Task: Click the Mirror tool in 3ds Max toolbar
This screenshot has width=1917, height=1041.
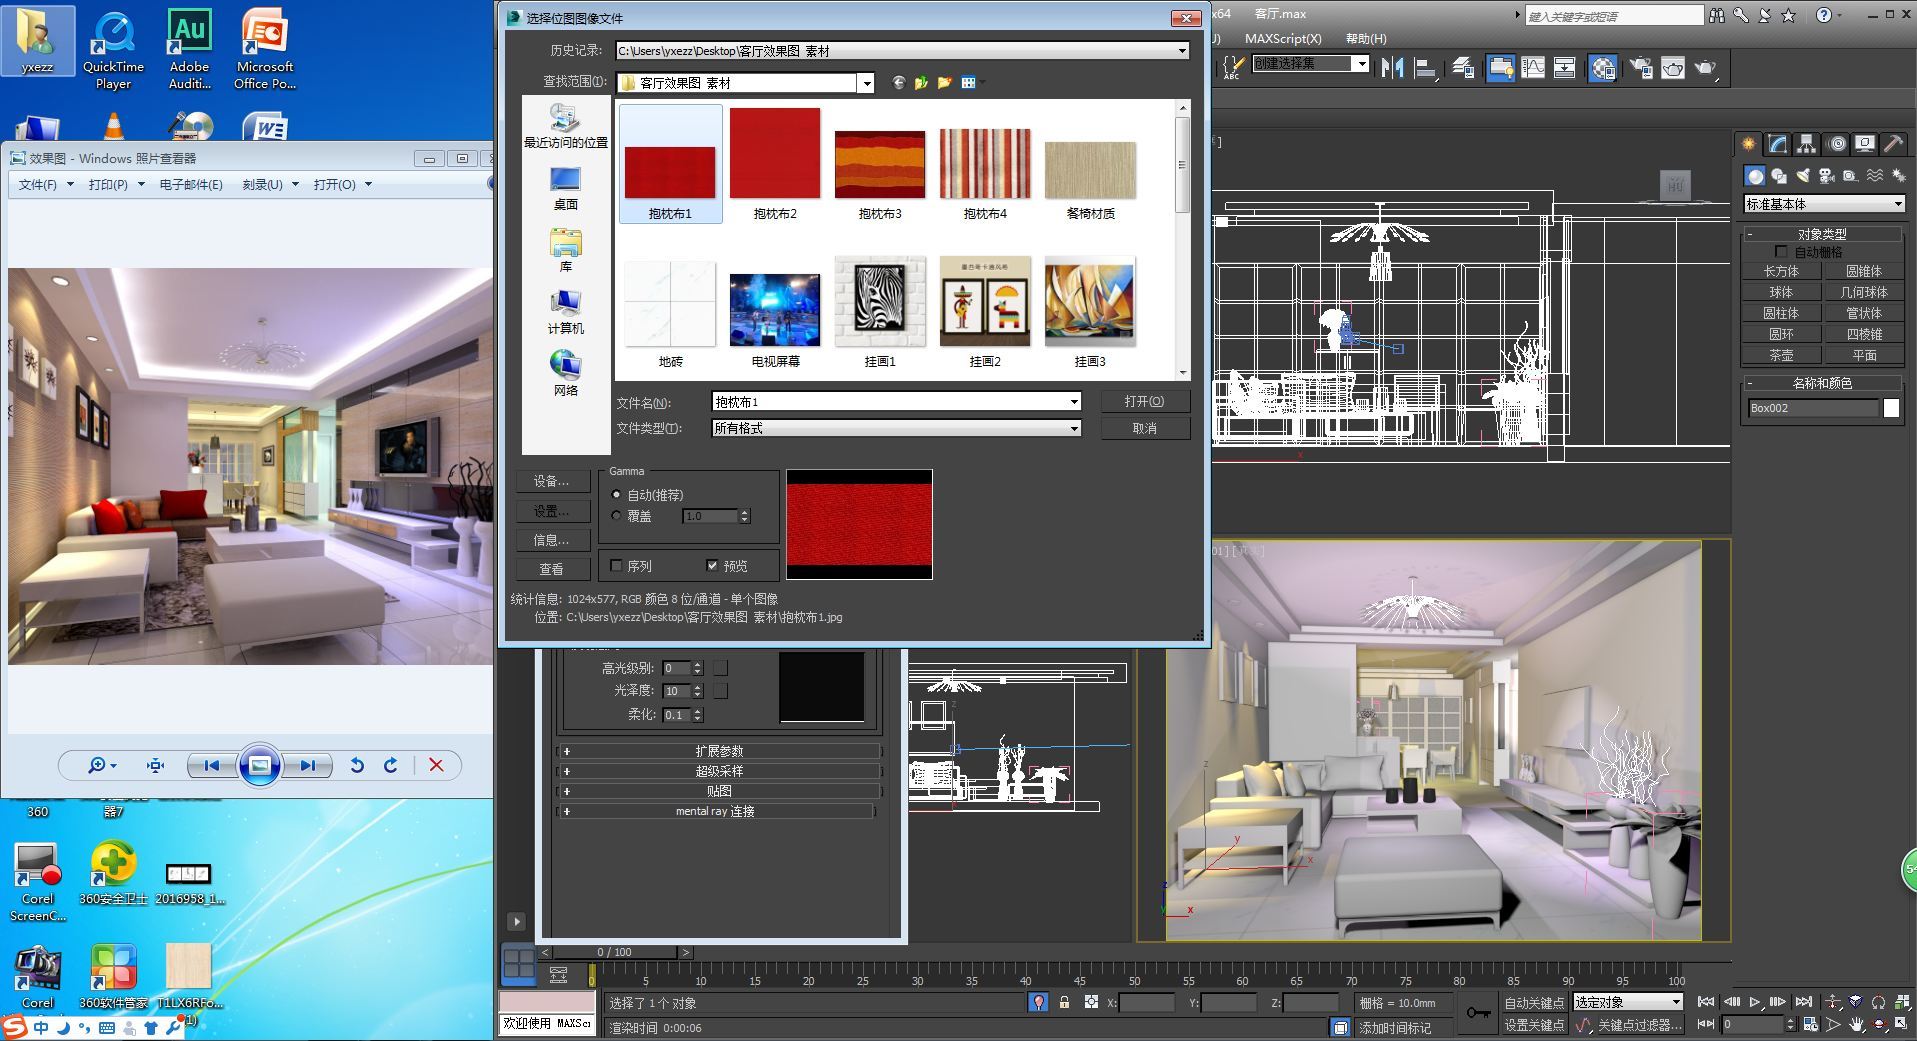Action: point(1392,68)
